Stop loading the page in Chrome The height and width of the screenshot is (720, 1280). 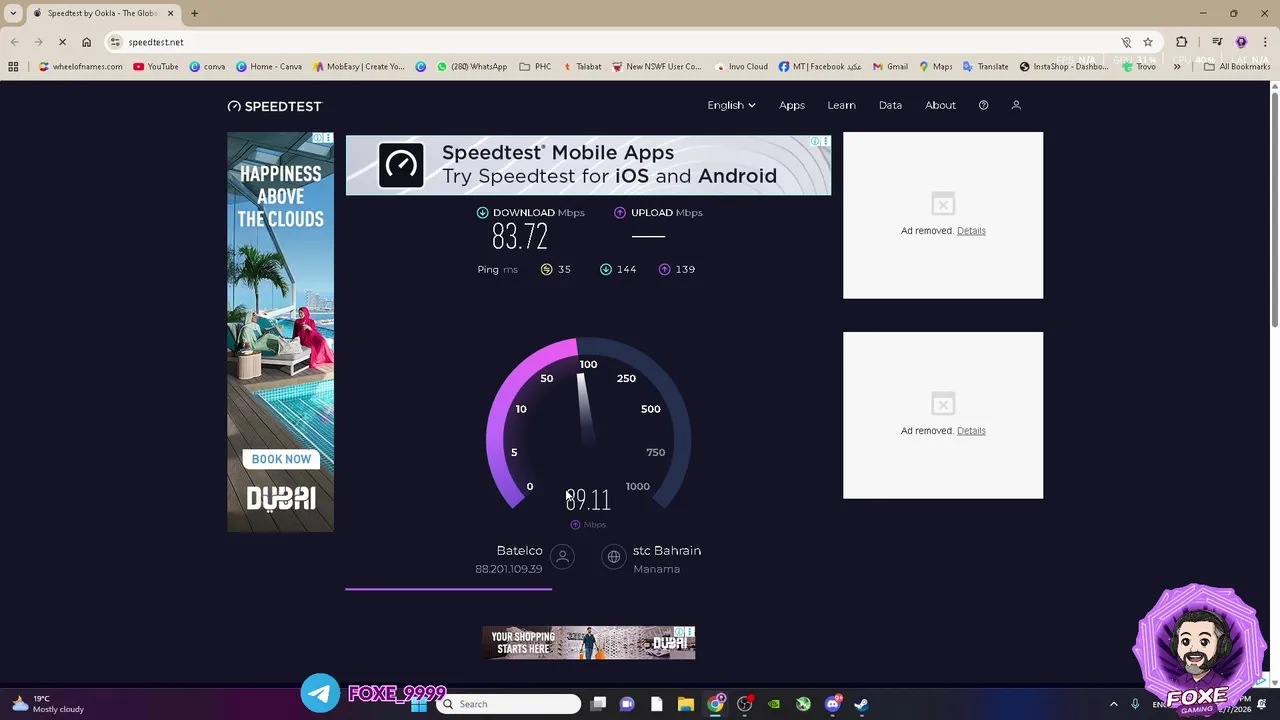[62, 42]
